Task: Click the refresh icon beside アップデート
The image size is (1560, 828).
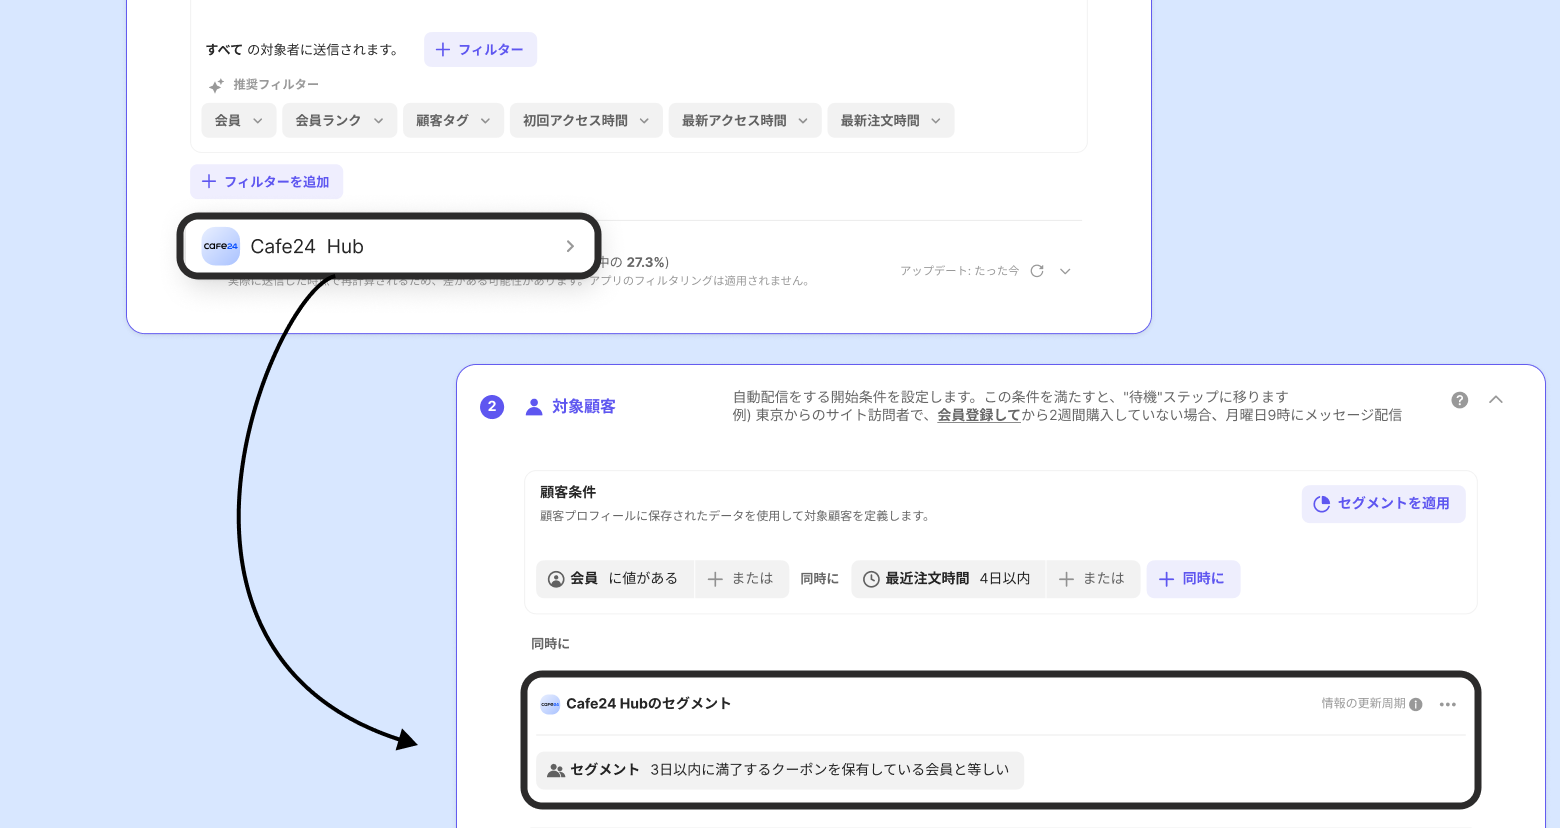Action: pyautogui.click(x=1037, y=271)
